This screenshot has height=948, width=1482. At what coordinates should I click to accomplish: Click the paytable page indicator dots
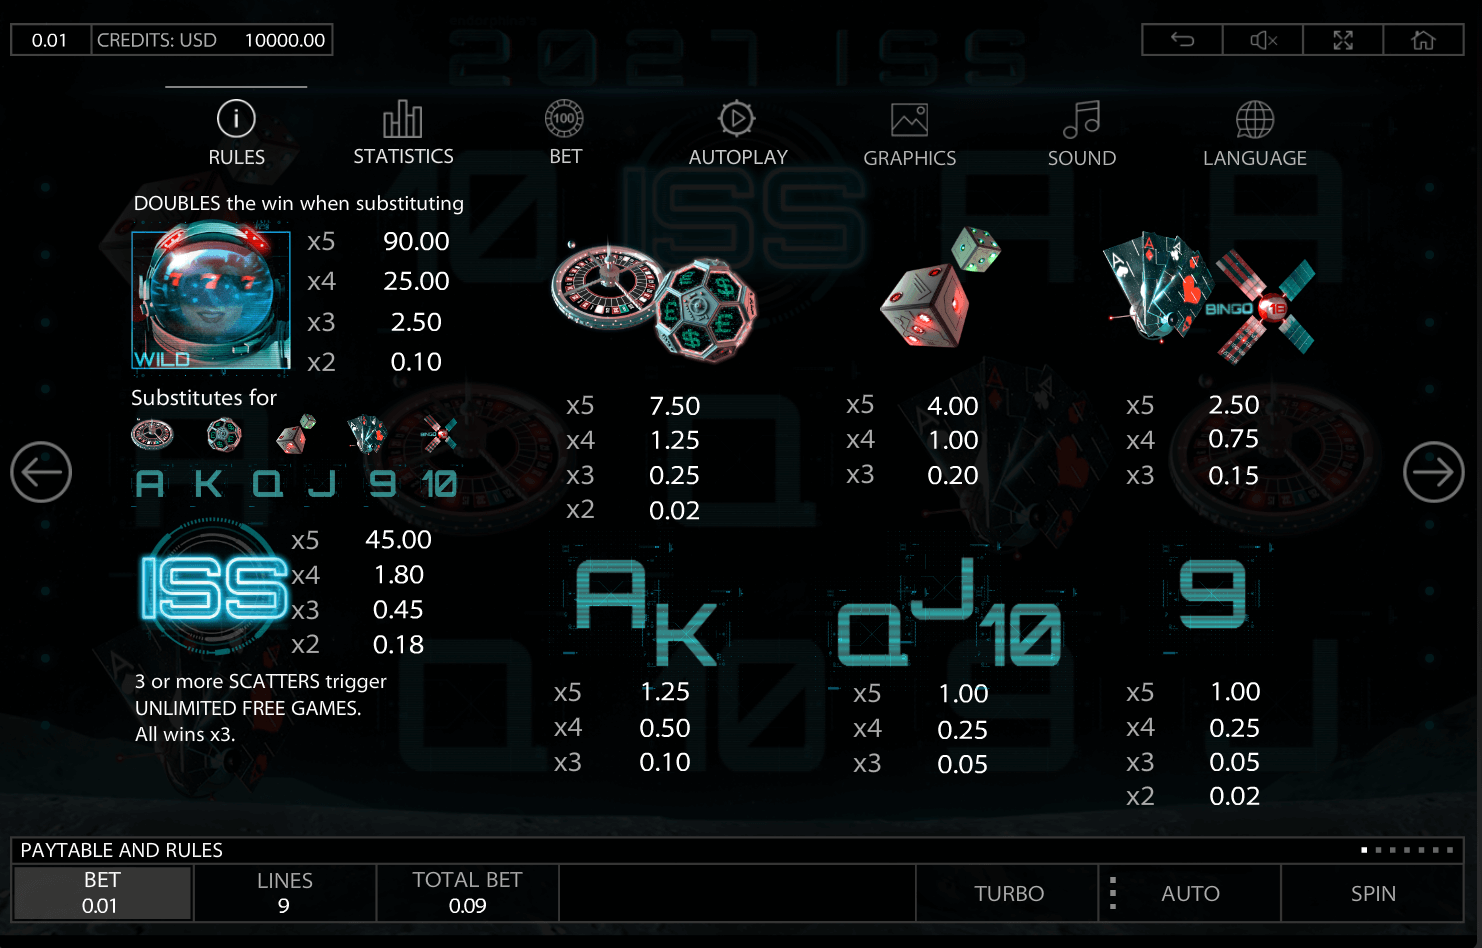pyautogui.click(x=1407, y=850)
